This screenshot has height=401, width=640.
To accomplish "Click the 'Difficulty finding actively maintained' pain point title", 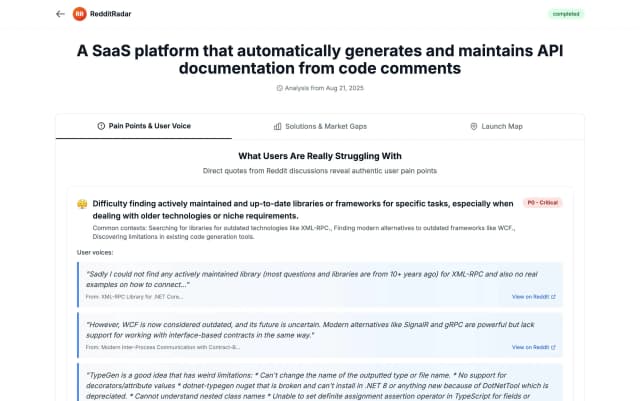I will 303,209.
